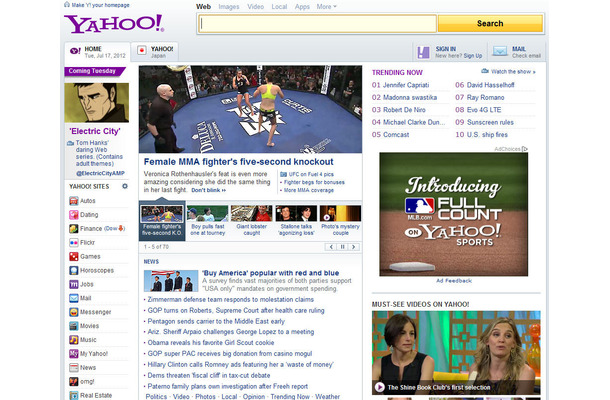Click the Yahoo! logo

[114, 23]
